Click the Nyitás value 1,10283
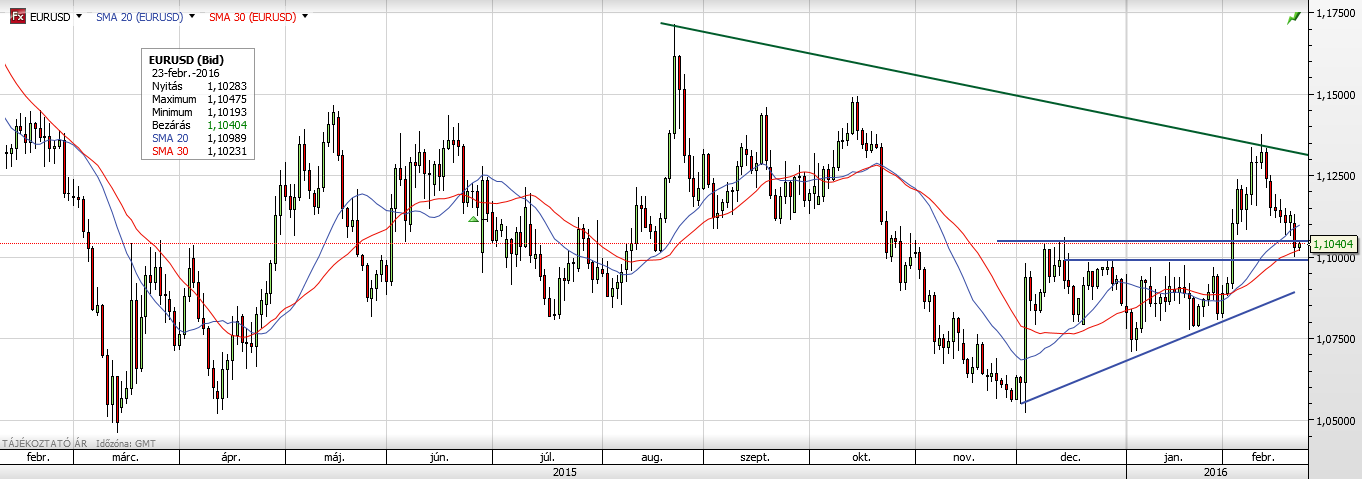 (x=226, y=87)
